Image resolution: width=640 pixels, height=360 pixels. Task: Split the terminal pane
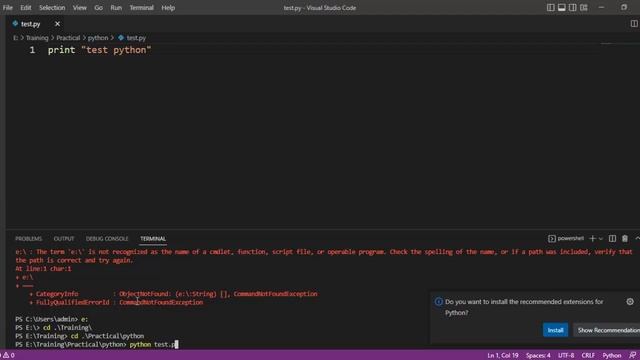[612, 238]
